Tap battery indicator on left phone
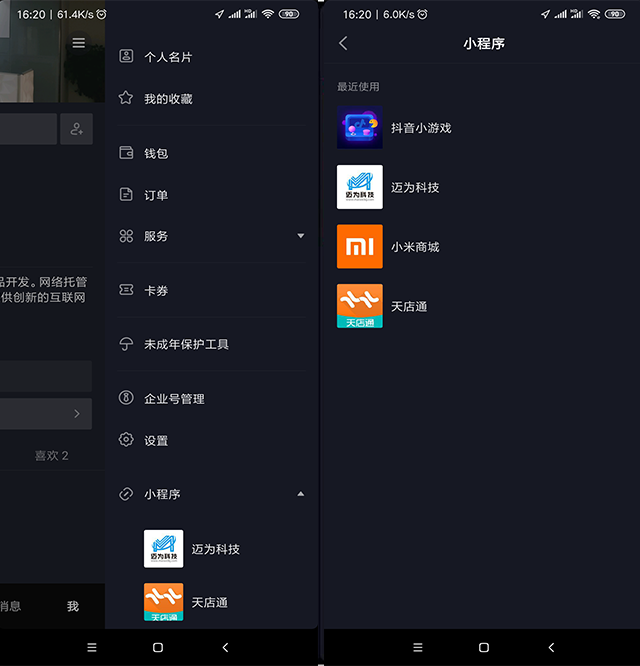The image size is (640, 666). click(289, 14)
